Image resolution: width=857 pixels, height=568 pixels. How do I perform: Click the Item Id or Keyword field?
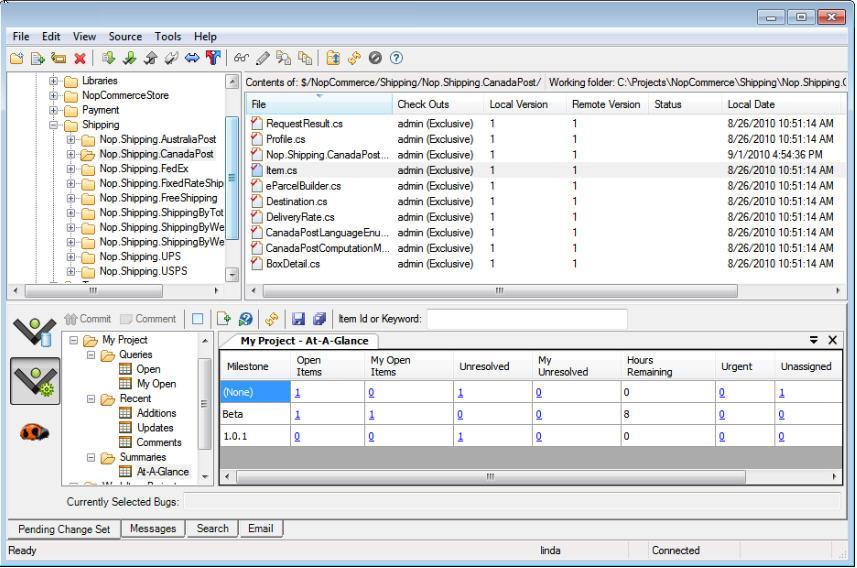pos(527,319)
